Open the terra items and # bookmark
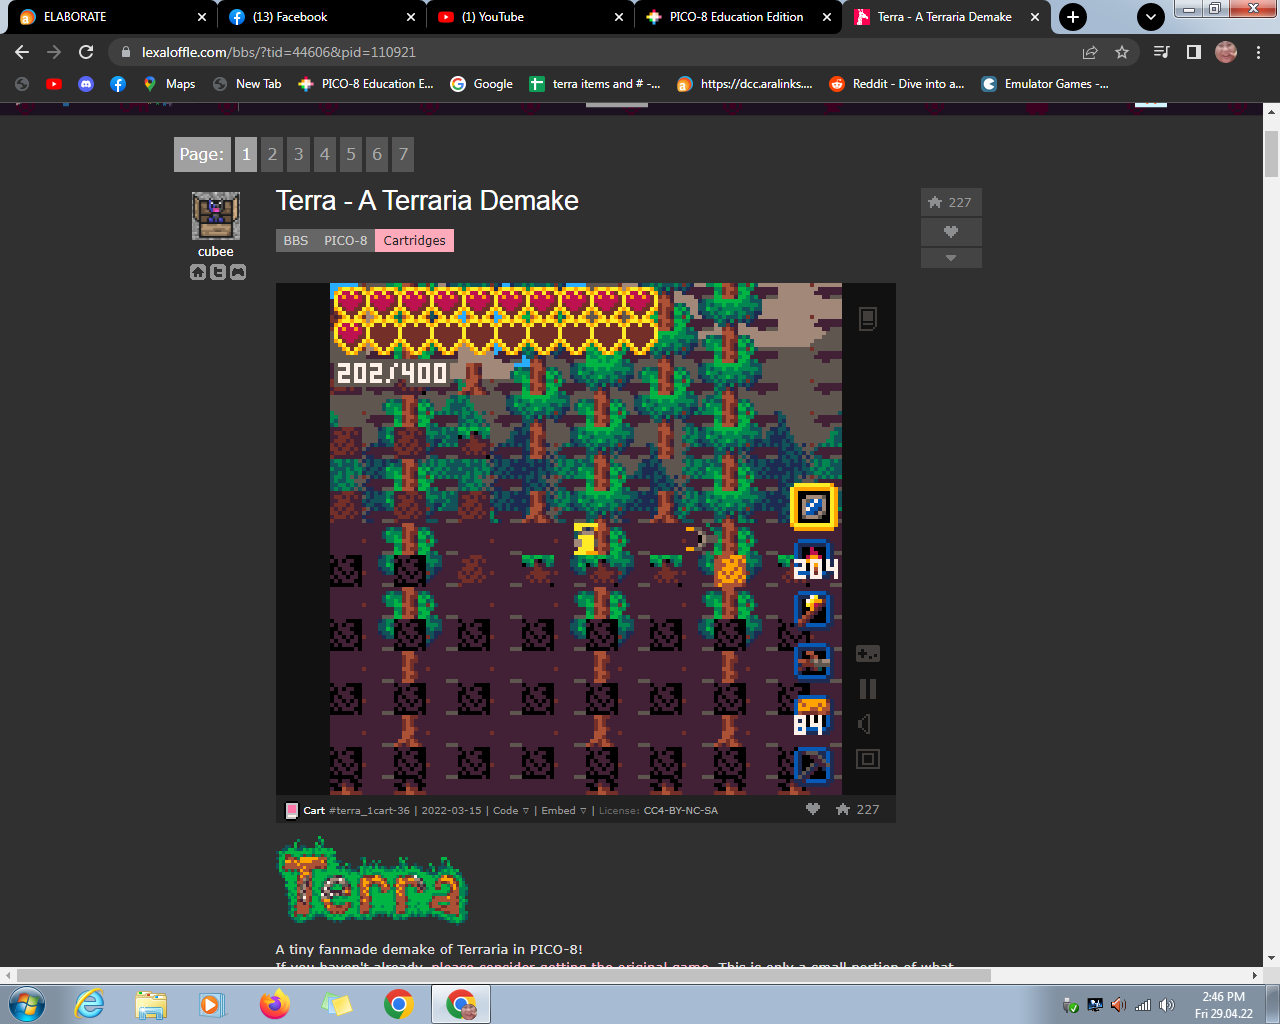Screen dimensions: 1280x1024 (595, 84)
